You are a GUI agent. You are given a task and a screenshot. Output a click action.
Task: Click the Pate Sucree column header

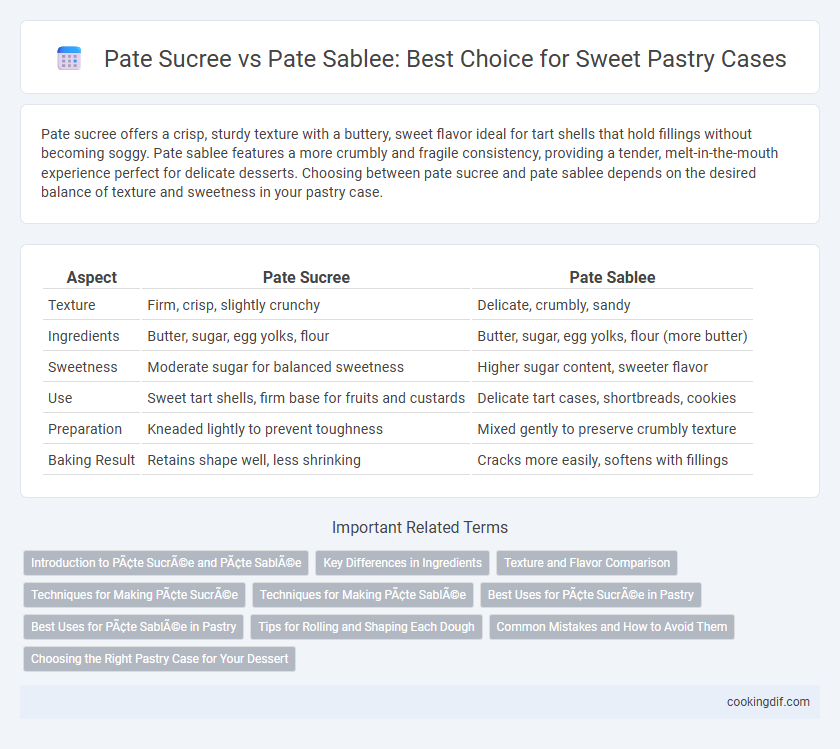(306, 277)
